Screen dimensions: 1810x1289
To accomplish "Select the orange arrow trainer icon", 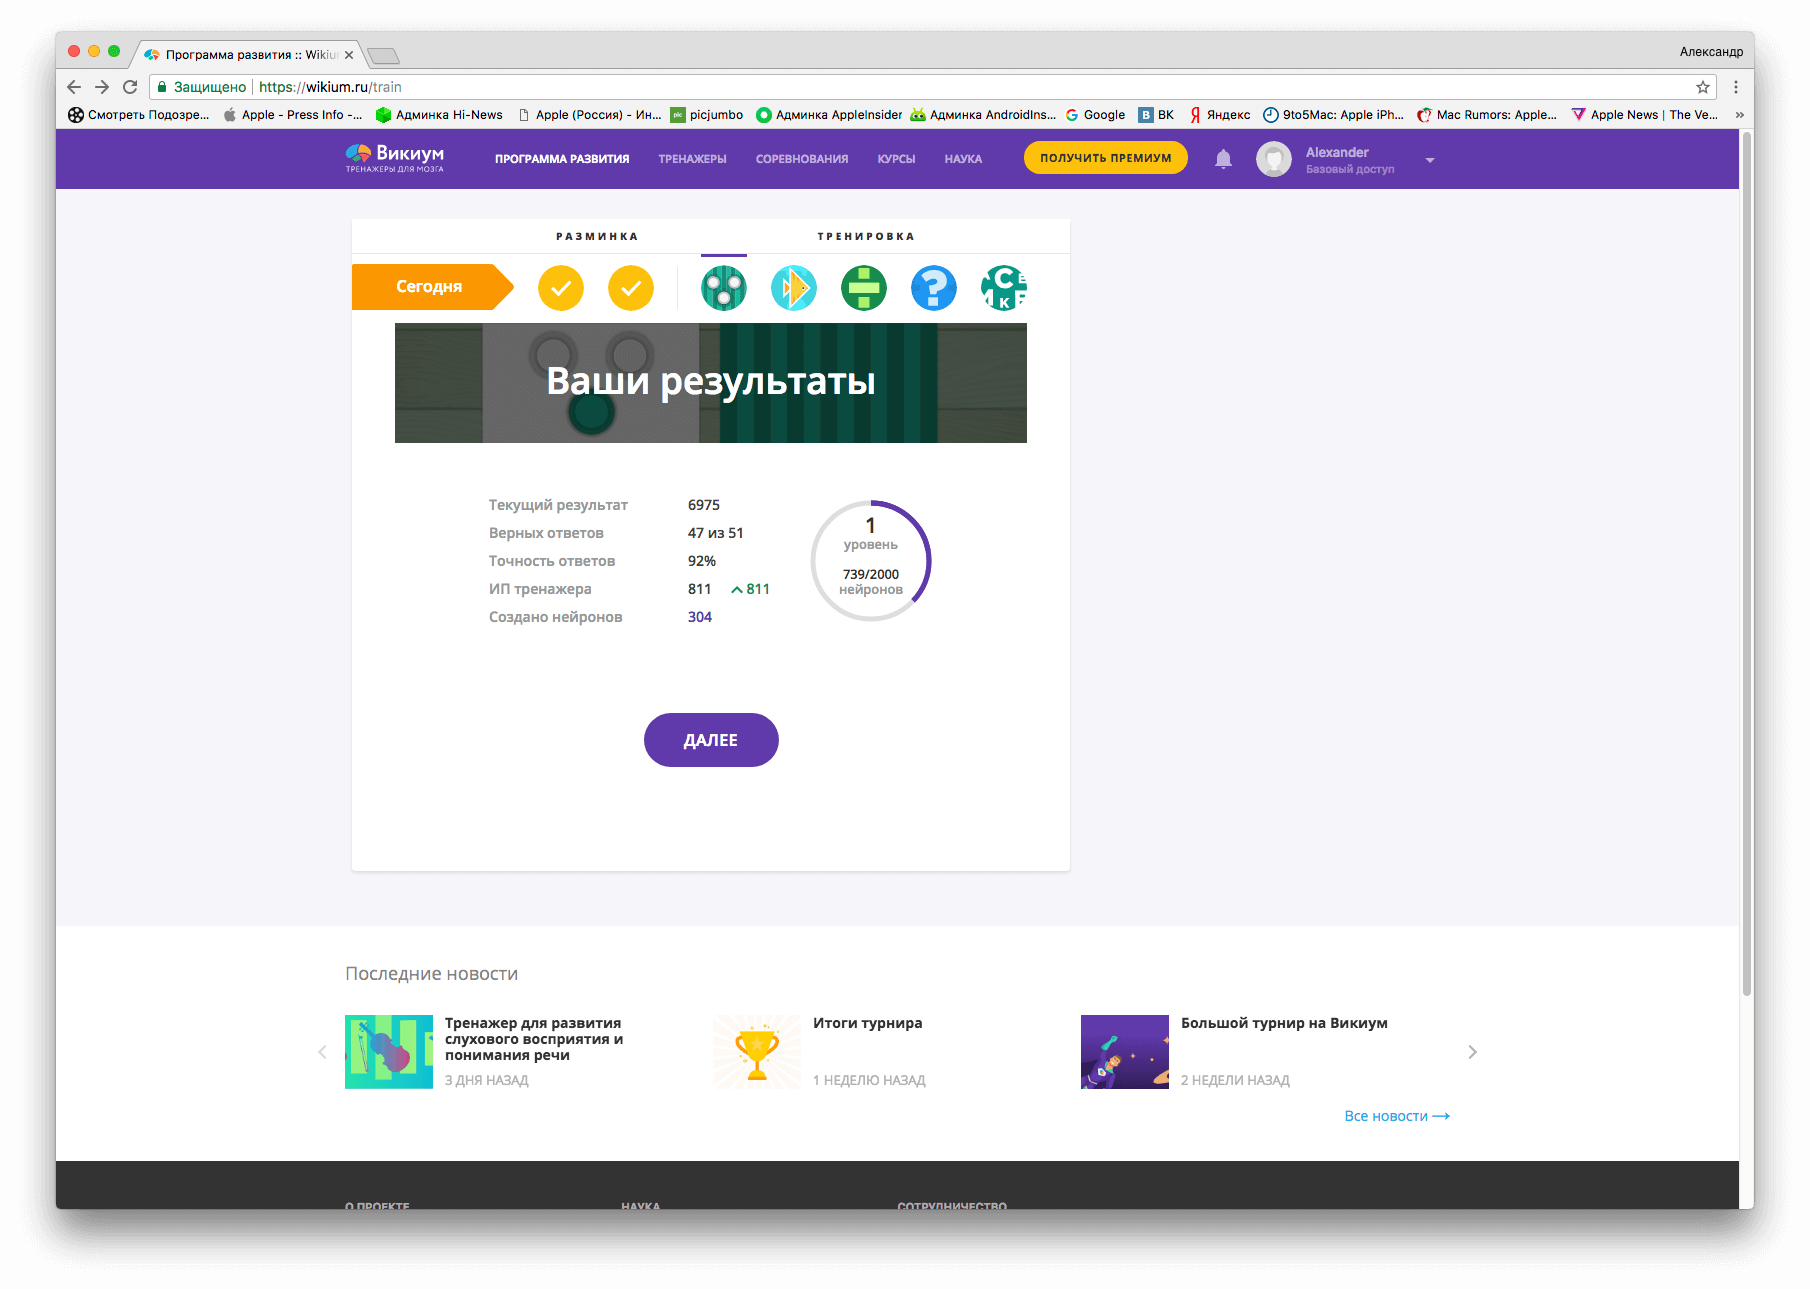I will pos(793,288).
